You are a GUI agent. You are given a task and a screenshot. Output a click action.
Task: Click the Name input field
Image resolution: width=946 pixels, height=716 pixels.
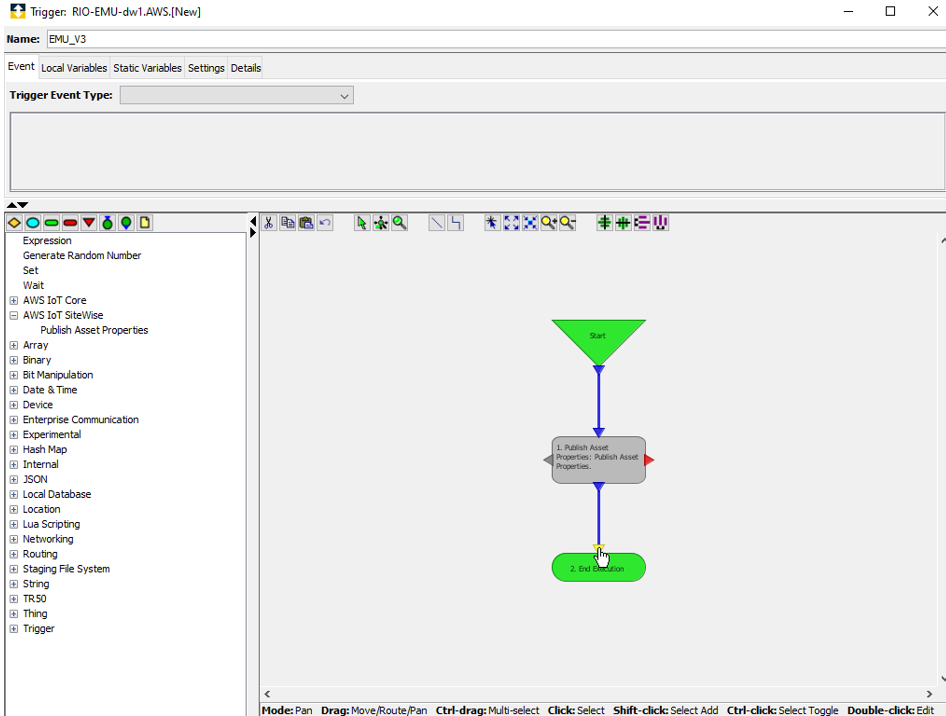pos(496,39)
